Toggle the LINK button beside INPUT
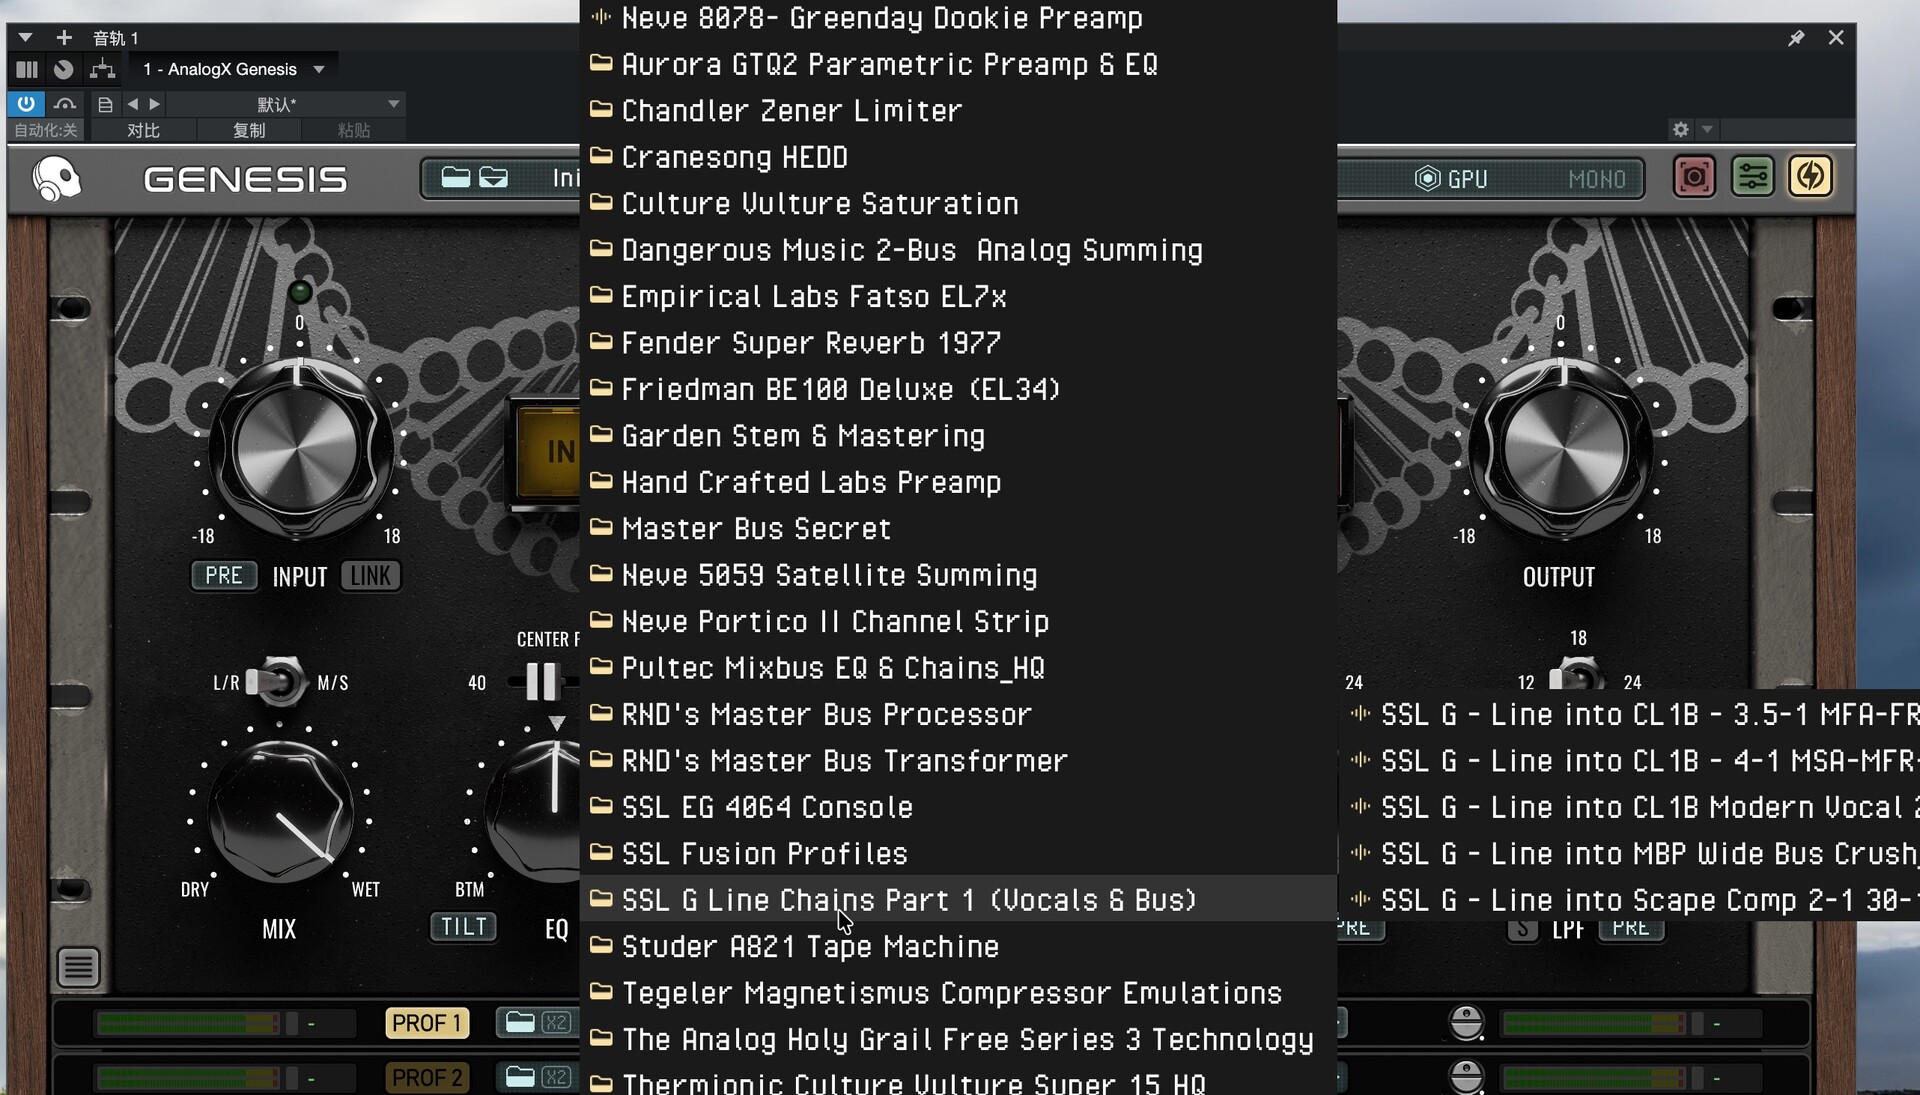Image resolution: width=1920 pixels, height=1095 pixels. (x=370, y=576)
